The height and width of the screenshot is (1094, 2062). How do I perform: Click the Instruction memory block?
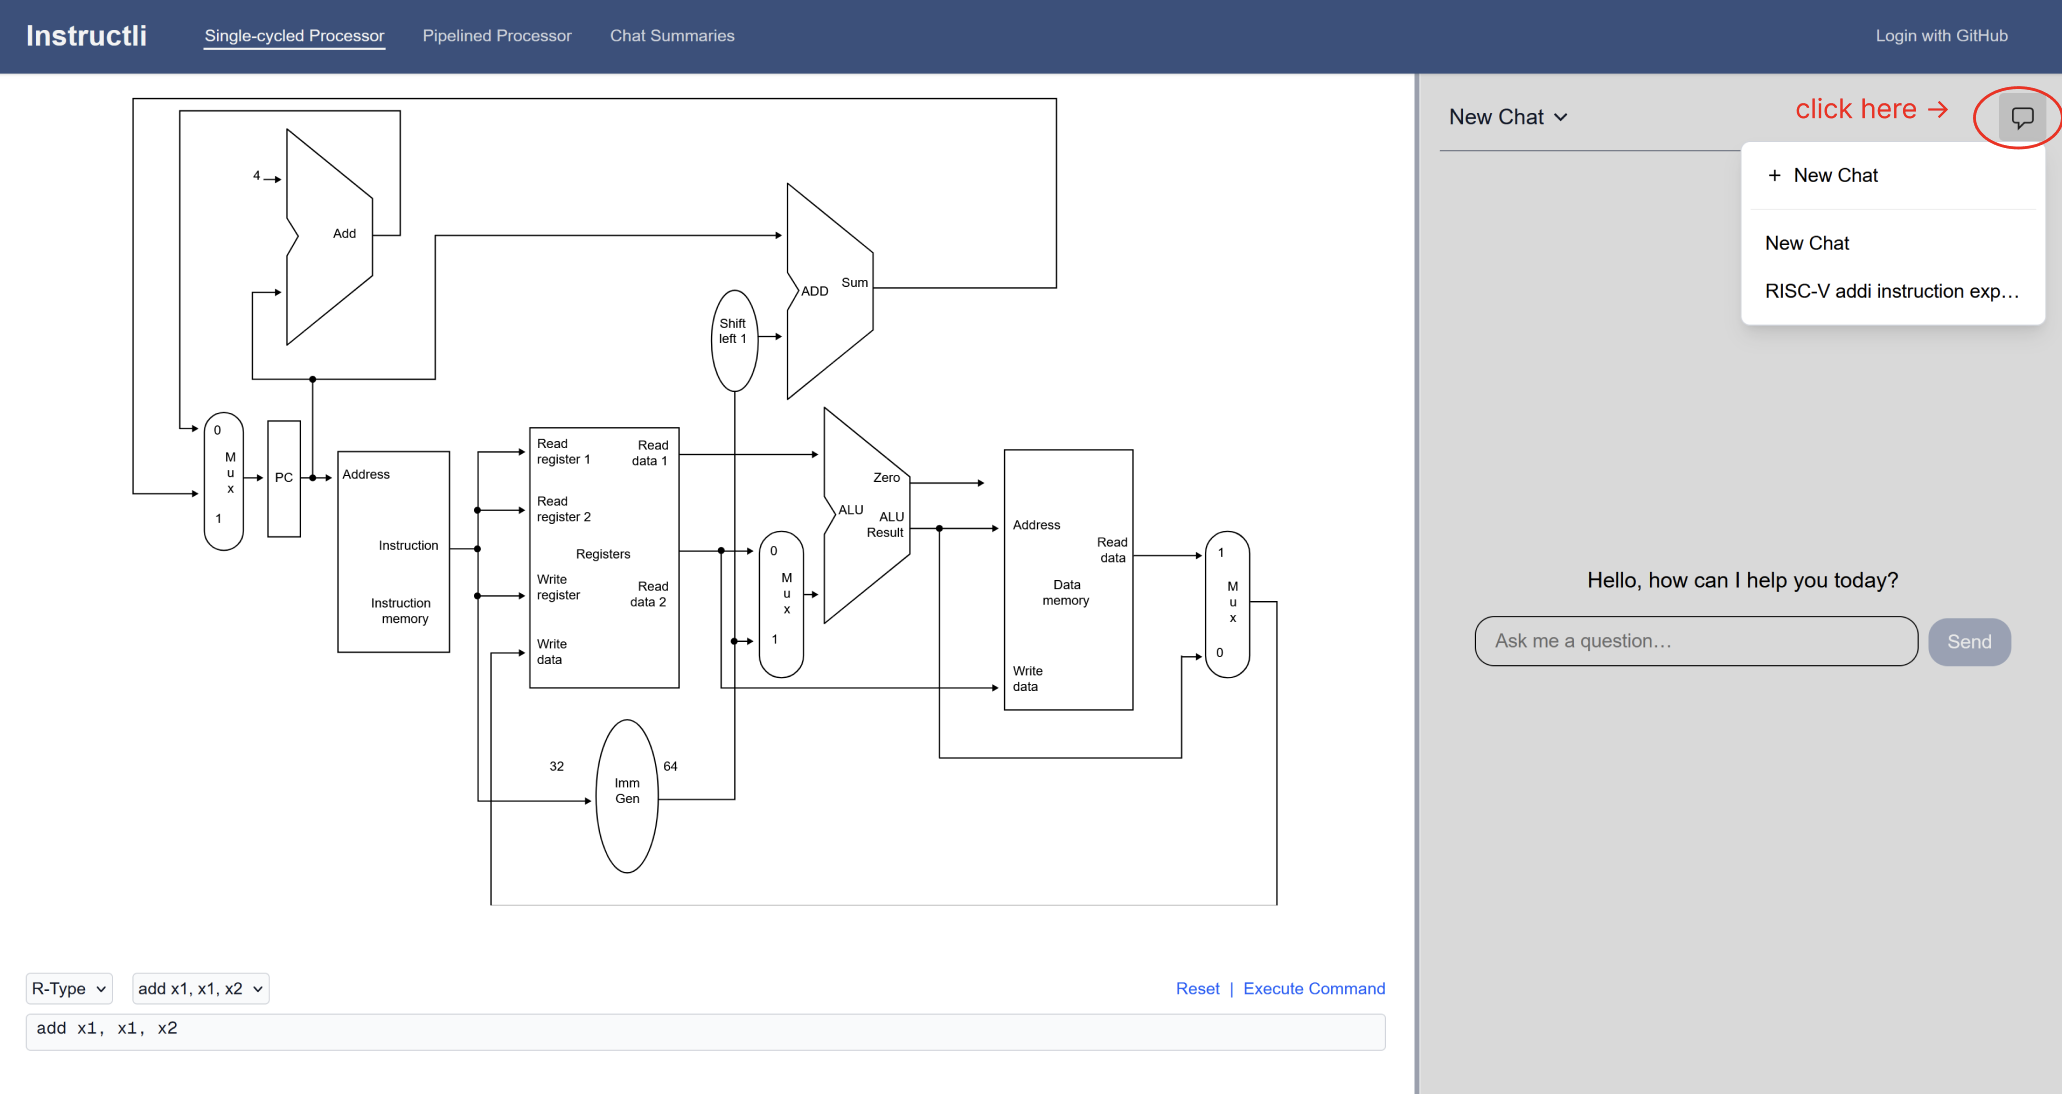394,552
